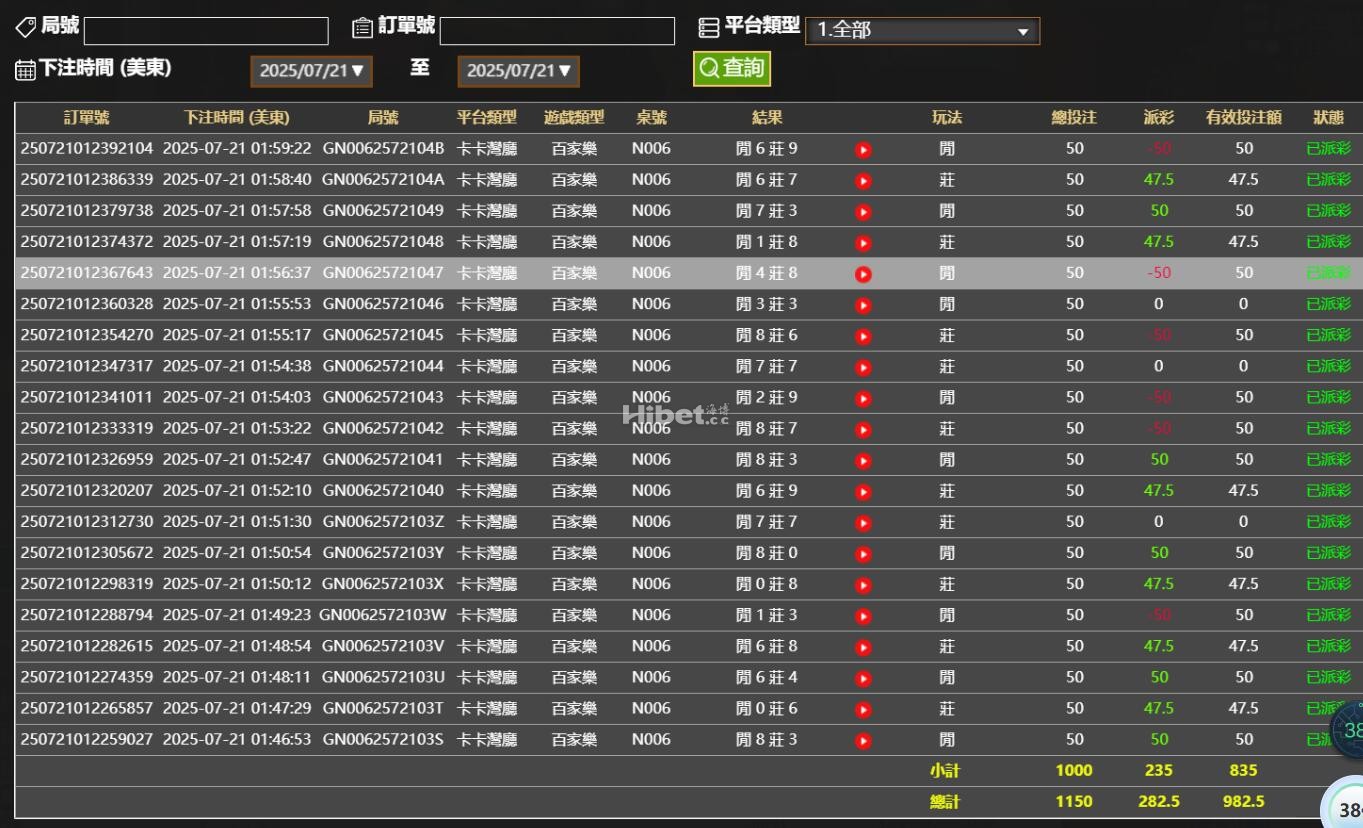Screen dimensions: 1363x828
Task: Click play icon in round GN00625721049 row
Action: (x=863, y=212)
